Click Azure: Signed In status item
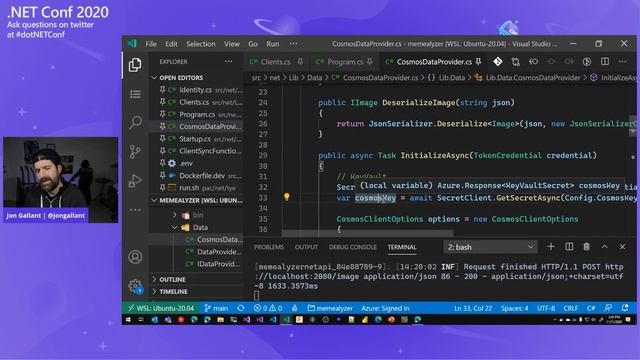Image resolution: width=640 pixels, height=360 pixels. click(x=385, y=308)
